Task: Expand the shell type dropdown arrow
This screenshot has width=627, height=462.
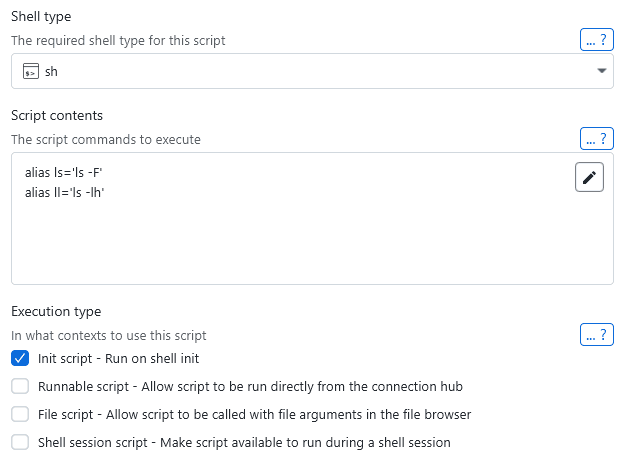Action: pos(601,72)
